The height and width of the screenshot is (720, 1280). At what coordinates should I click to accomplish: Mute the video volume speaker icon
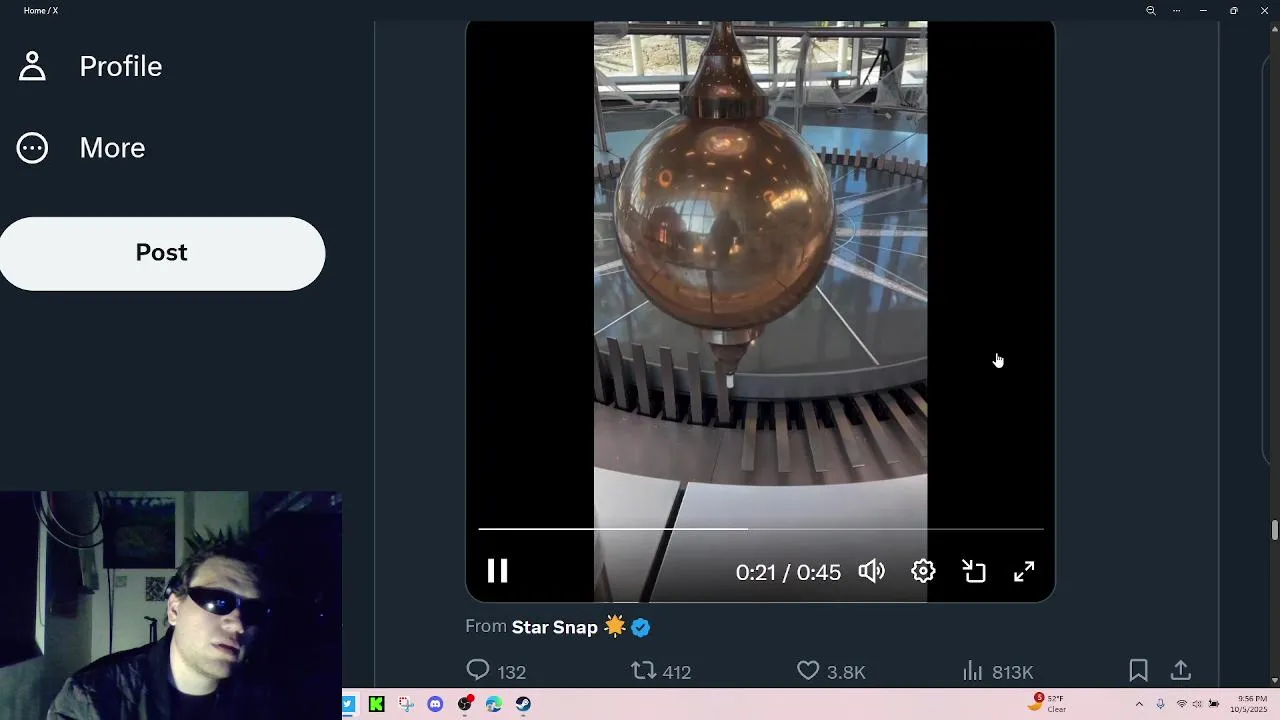(x=871, y=571)
